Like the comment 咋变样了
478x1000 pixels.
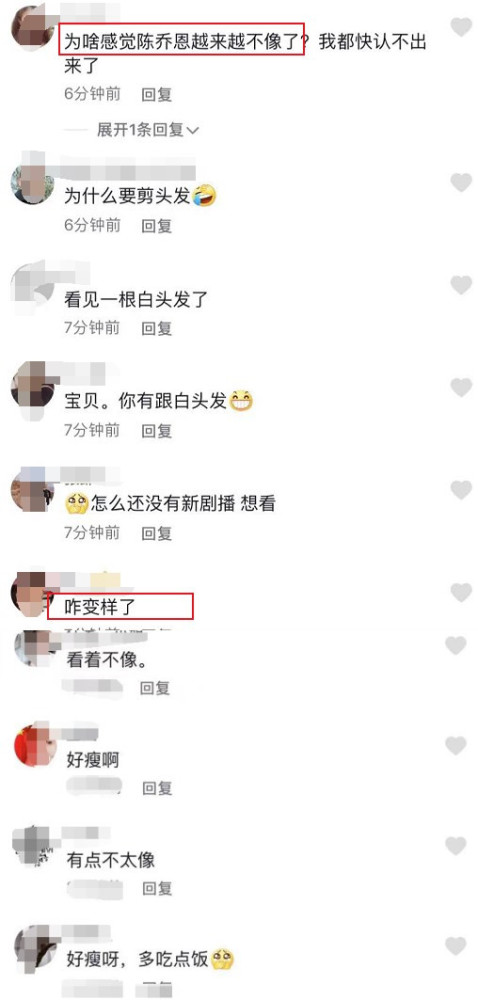pos(461,592)
